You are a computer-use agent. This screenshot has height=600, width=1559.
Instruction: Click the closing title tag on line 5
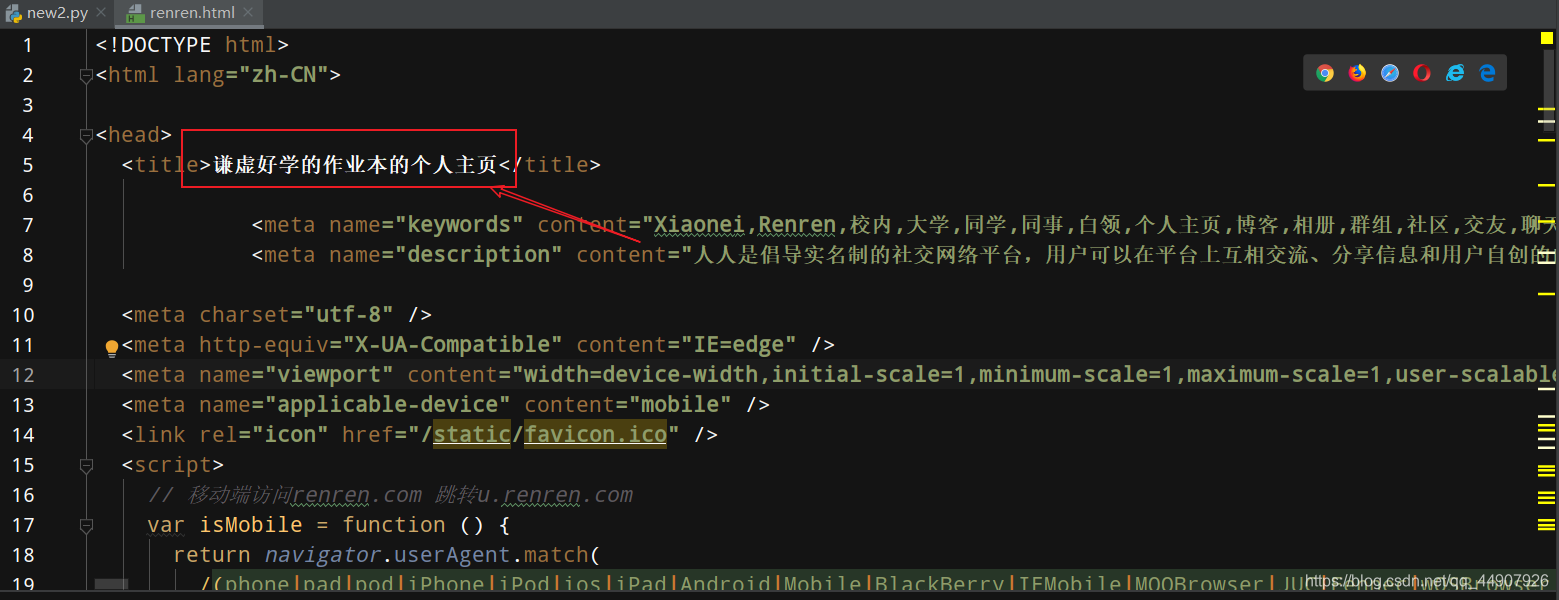point(550,165)
